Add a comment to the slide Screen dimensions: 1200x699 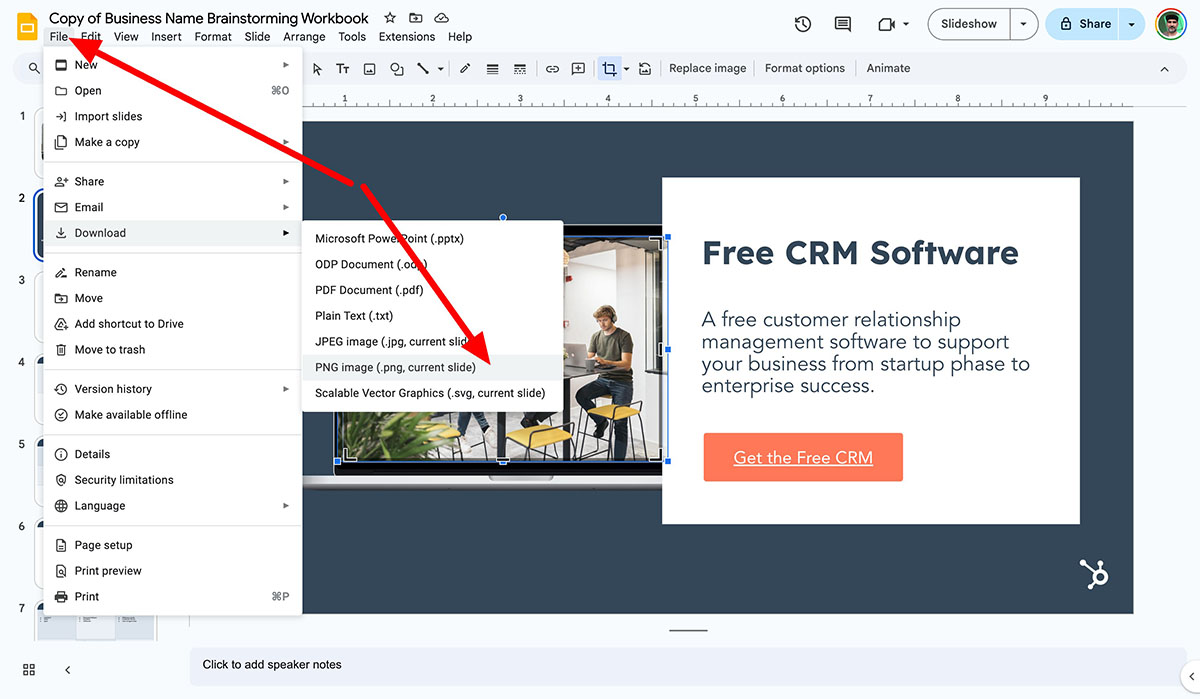tap(578, 68)
